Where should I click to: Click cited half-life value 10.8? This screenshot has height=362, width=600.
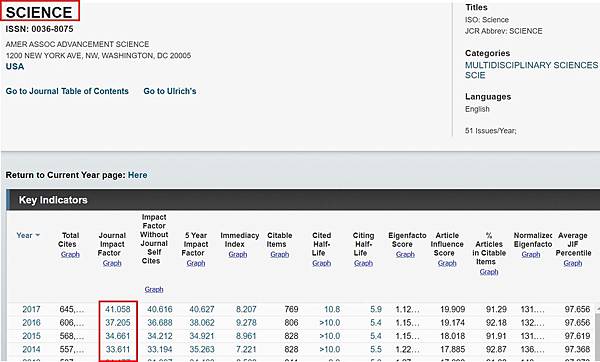[332, 309]
